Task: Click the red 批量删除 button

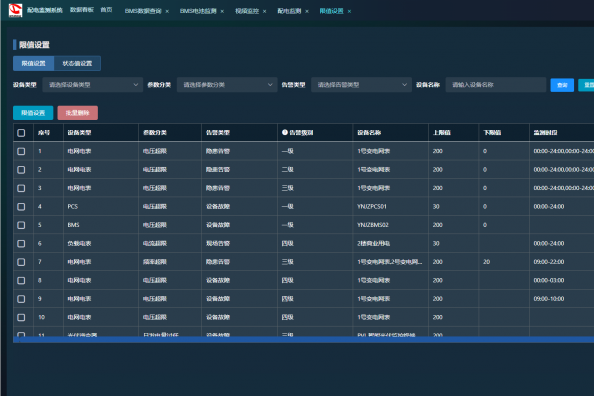Action: (x=78, y=113)
